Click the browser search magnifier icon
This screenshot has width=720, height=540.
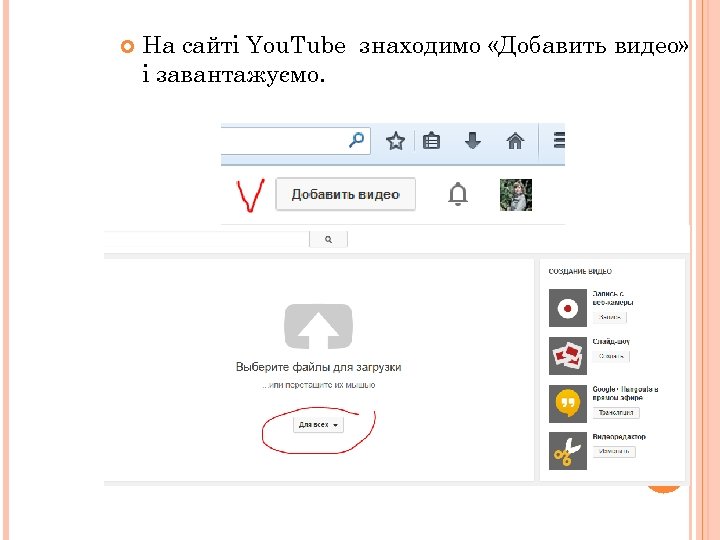(356, 140)
